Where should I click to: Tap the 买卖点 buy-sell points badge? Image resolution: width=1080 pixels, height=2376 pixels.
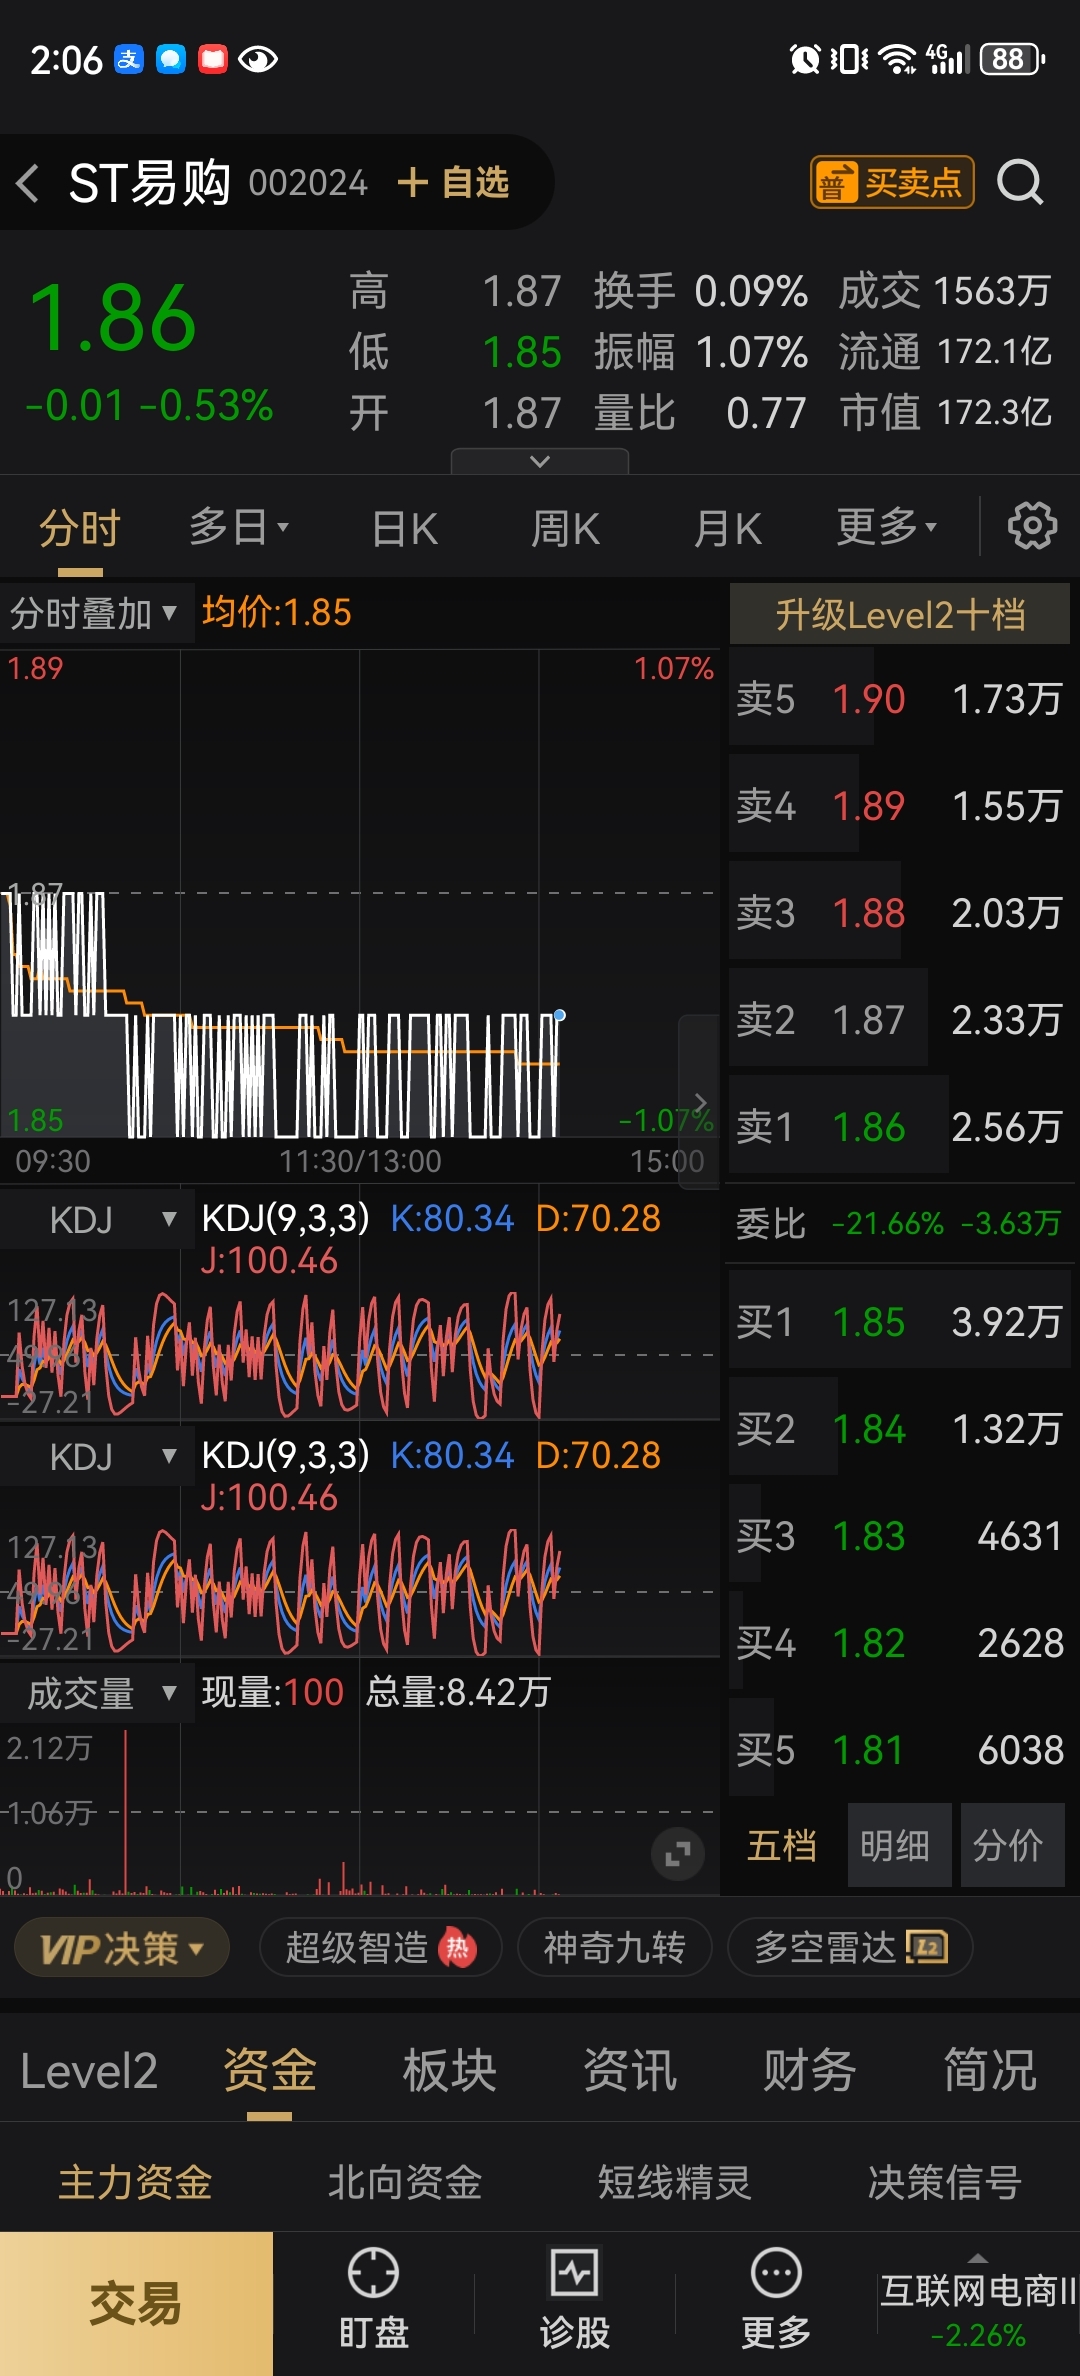coord(891,182)
